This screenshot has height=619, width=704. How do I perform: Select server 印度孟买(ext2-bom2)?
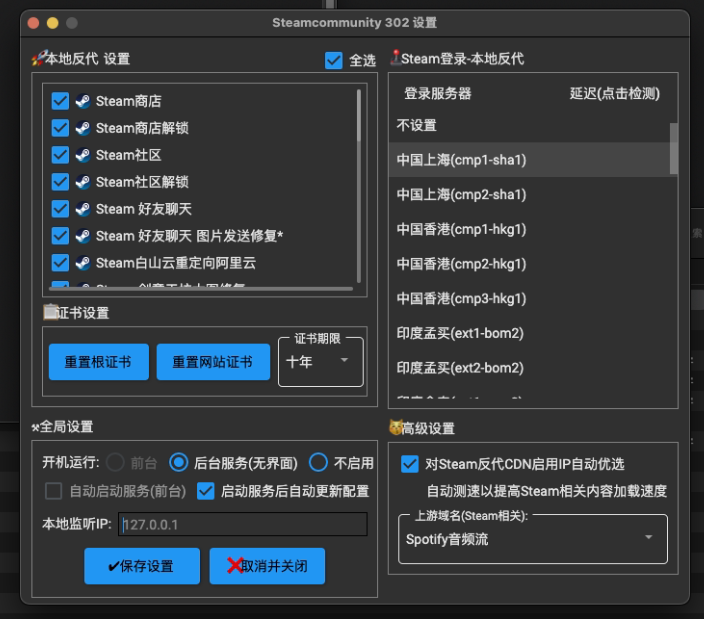tap(529, 368)
